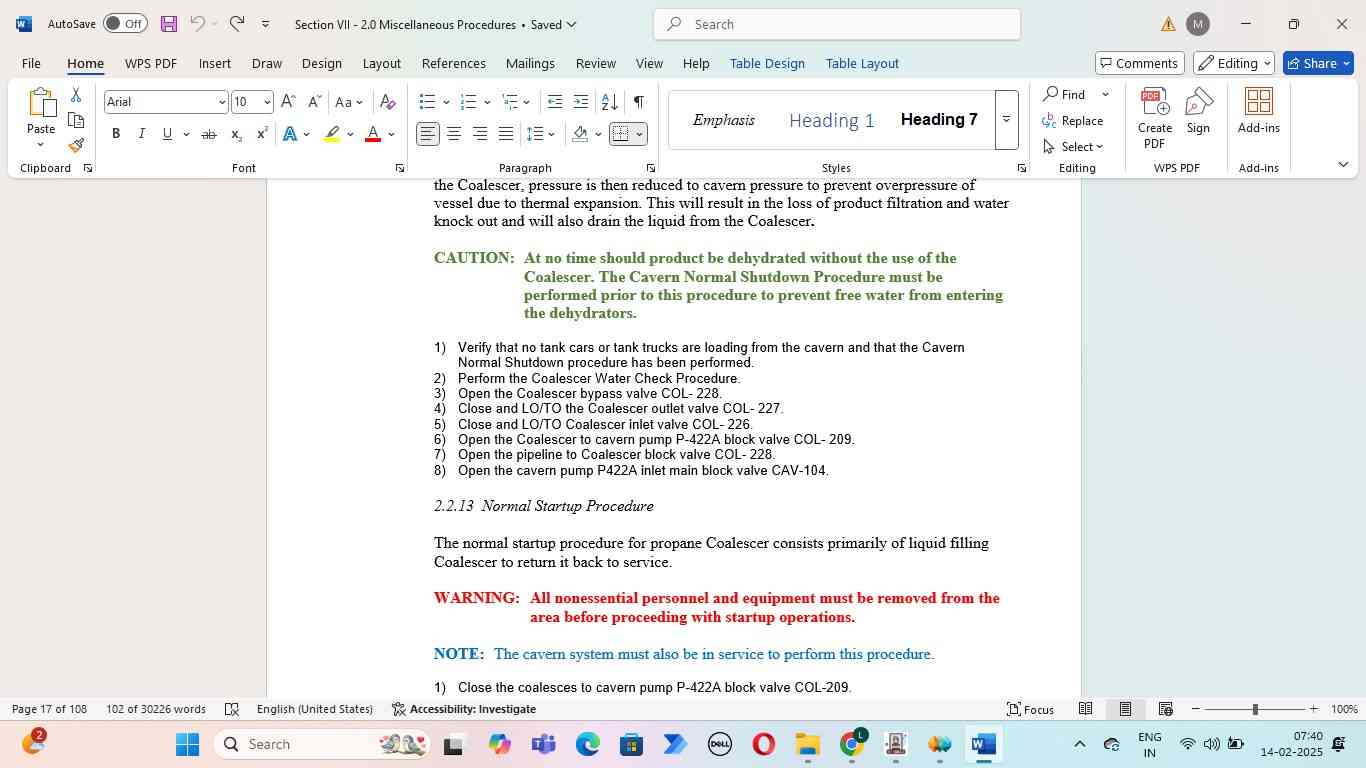Click the Sort A to Z icon
Screen dimensions: 1366x768
click(609, 102)
